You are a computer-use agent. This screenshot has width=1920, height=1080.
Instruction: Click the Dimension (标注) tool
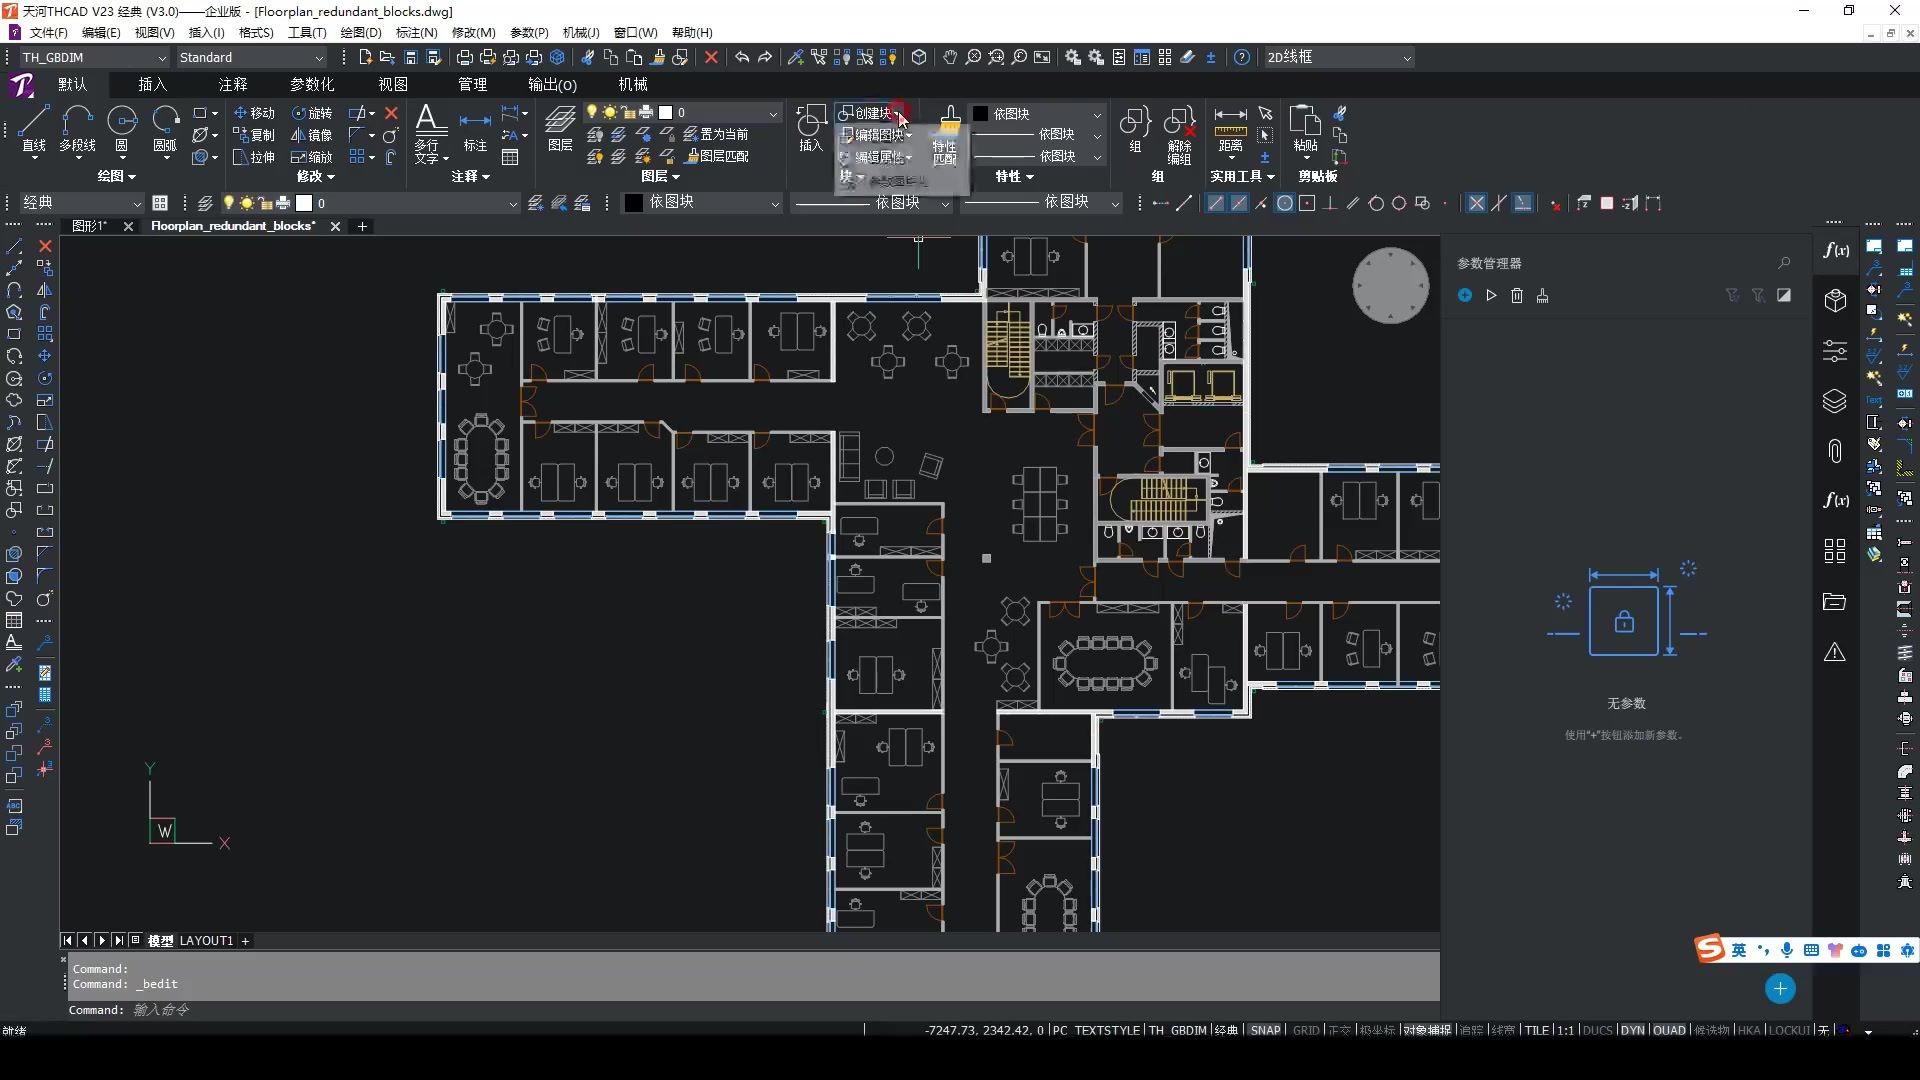[475, 130]
